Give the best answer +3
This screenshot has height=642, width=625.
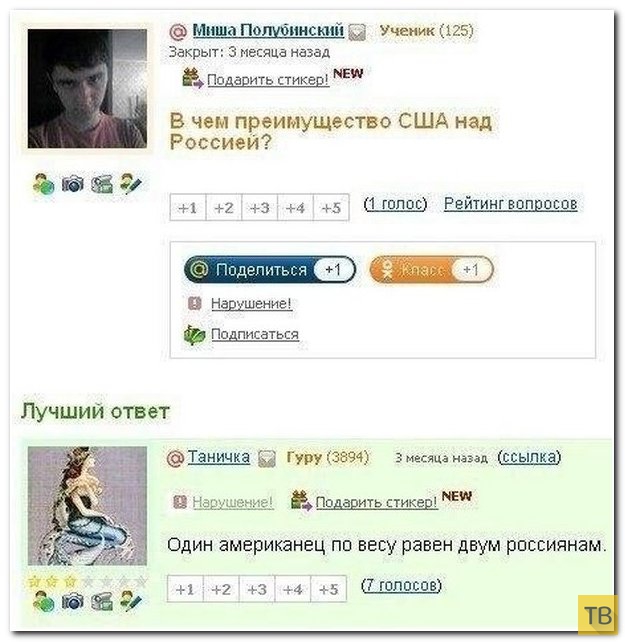[257, 589]
